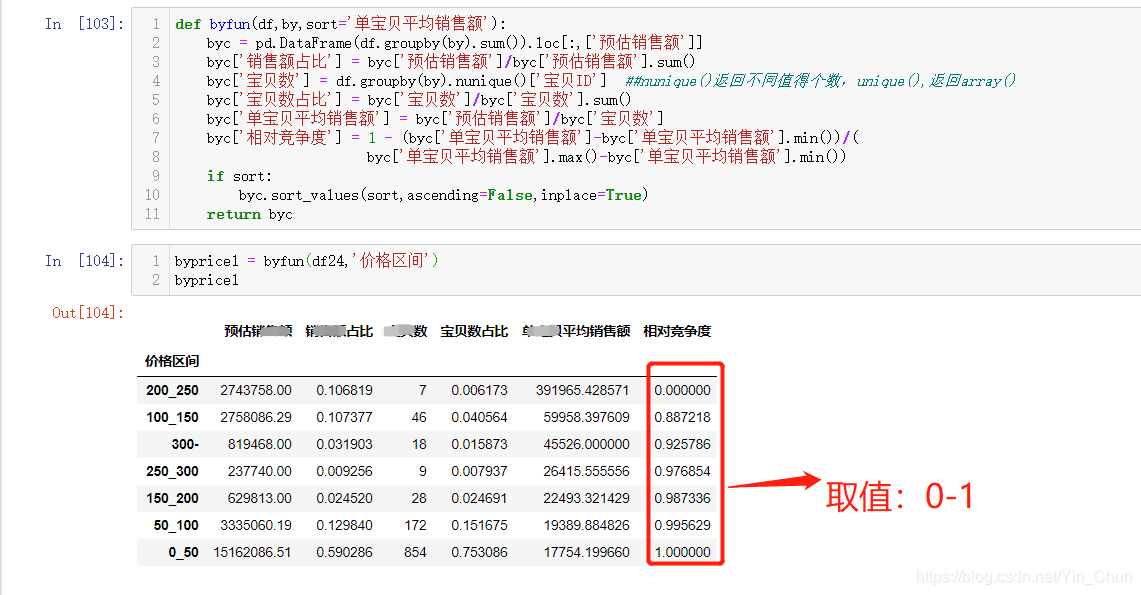
Task: Click the value 0.024520
Action: coord(344,498)
